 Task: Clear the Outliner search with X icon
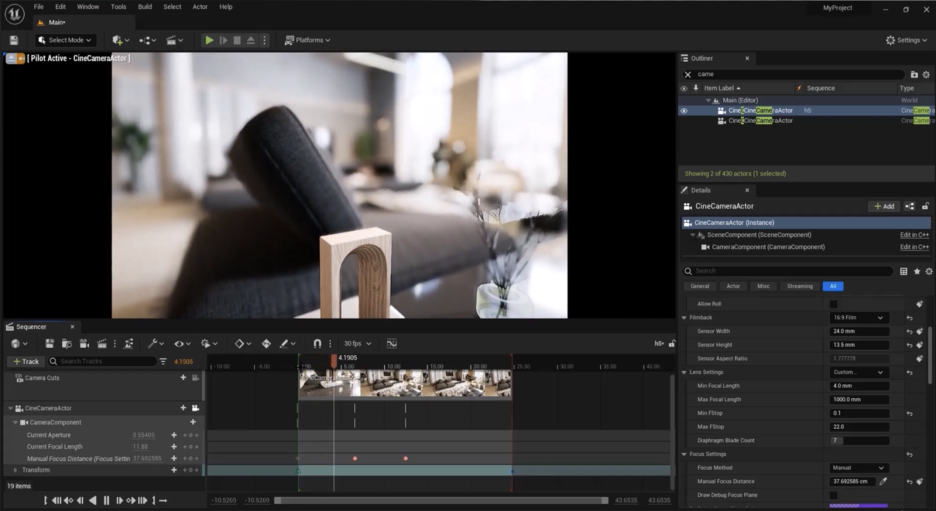pyautogui.click(x=687, y=74)
